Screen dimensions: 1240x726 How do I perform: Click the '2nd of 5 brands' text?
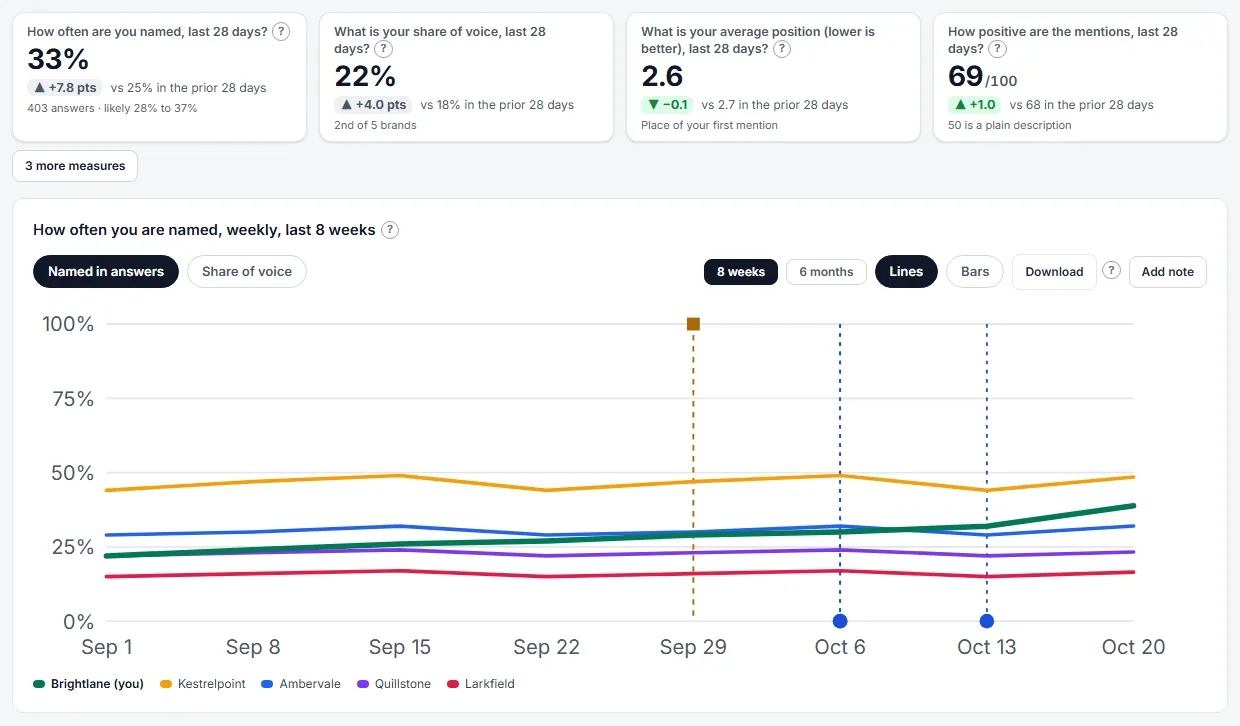click(x=375, y=125)
